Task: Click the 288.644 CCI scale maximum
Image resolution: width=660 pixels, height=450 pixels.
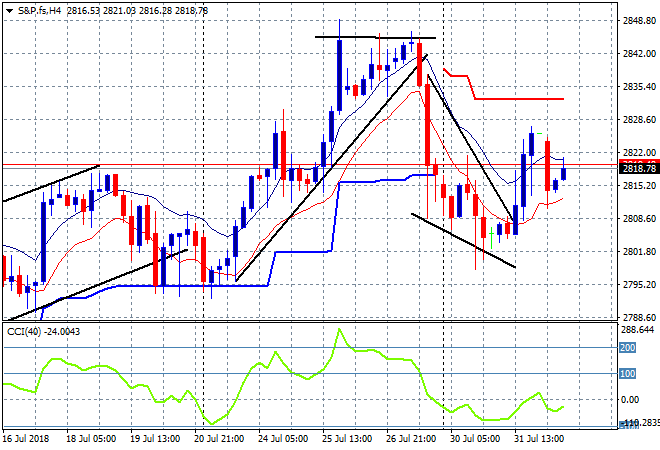Action: [637, 330]
